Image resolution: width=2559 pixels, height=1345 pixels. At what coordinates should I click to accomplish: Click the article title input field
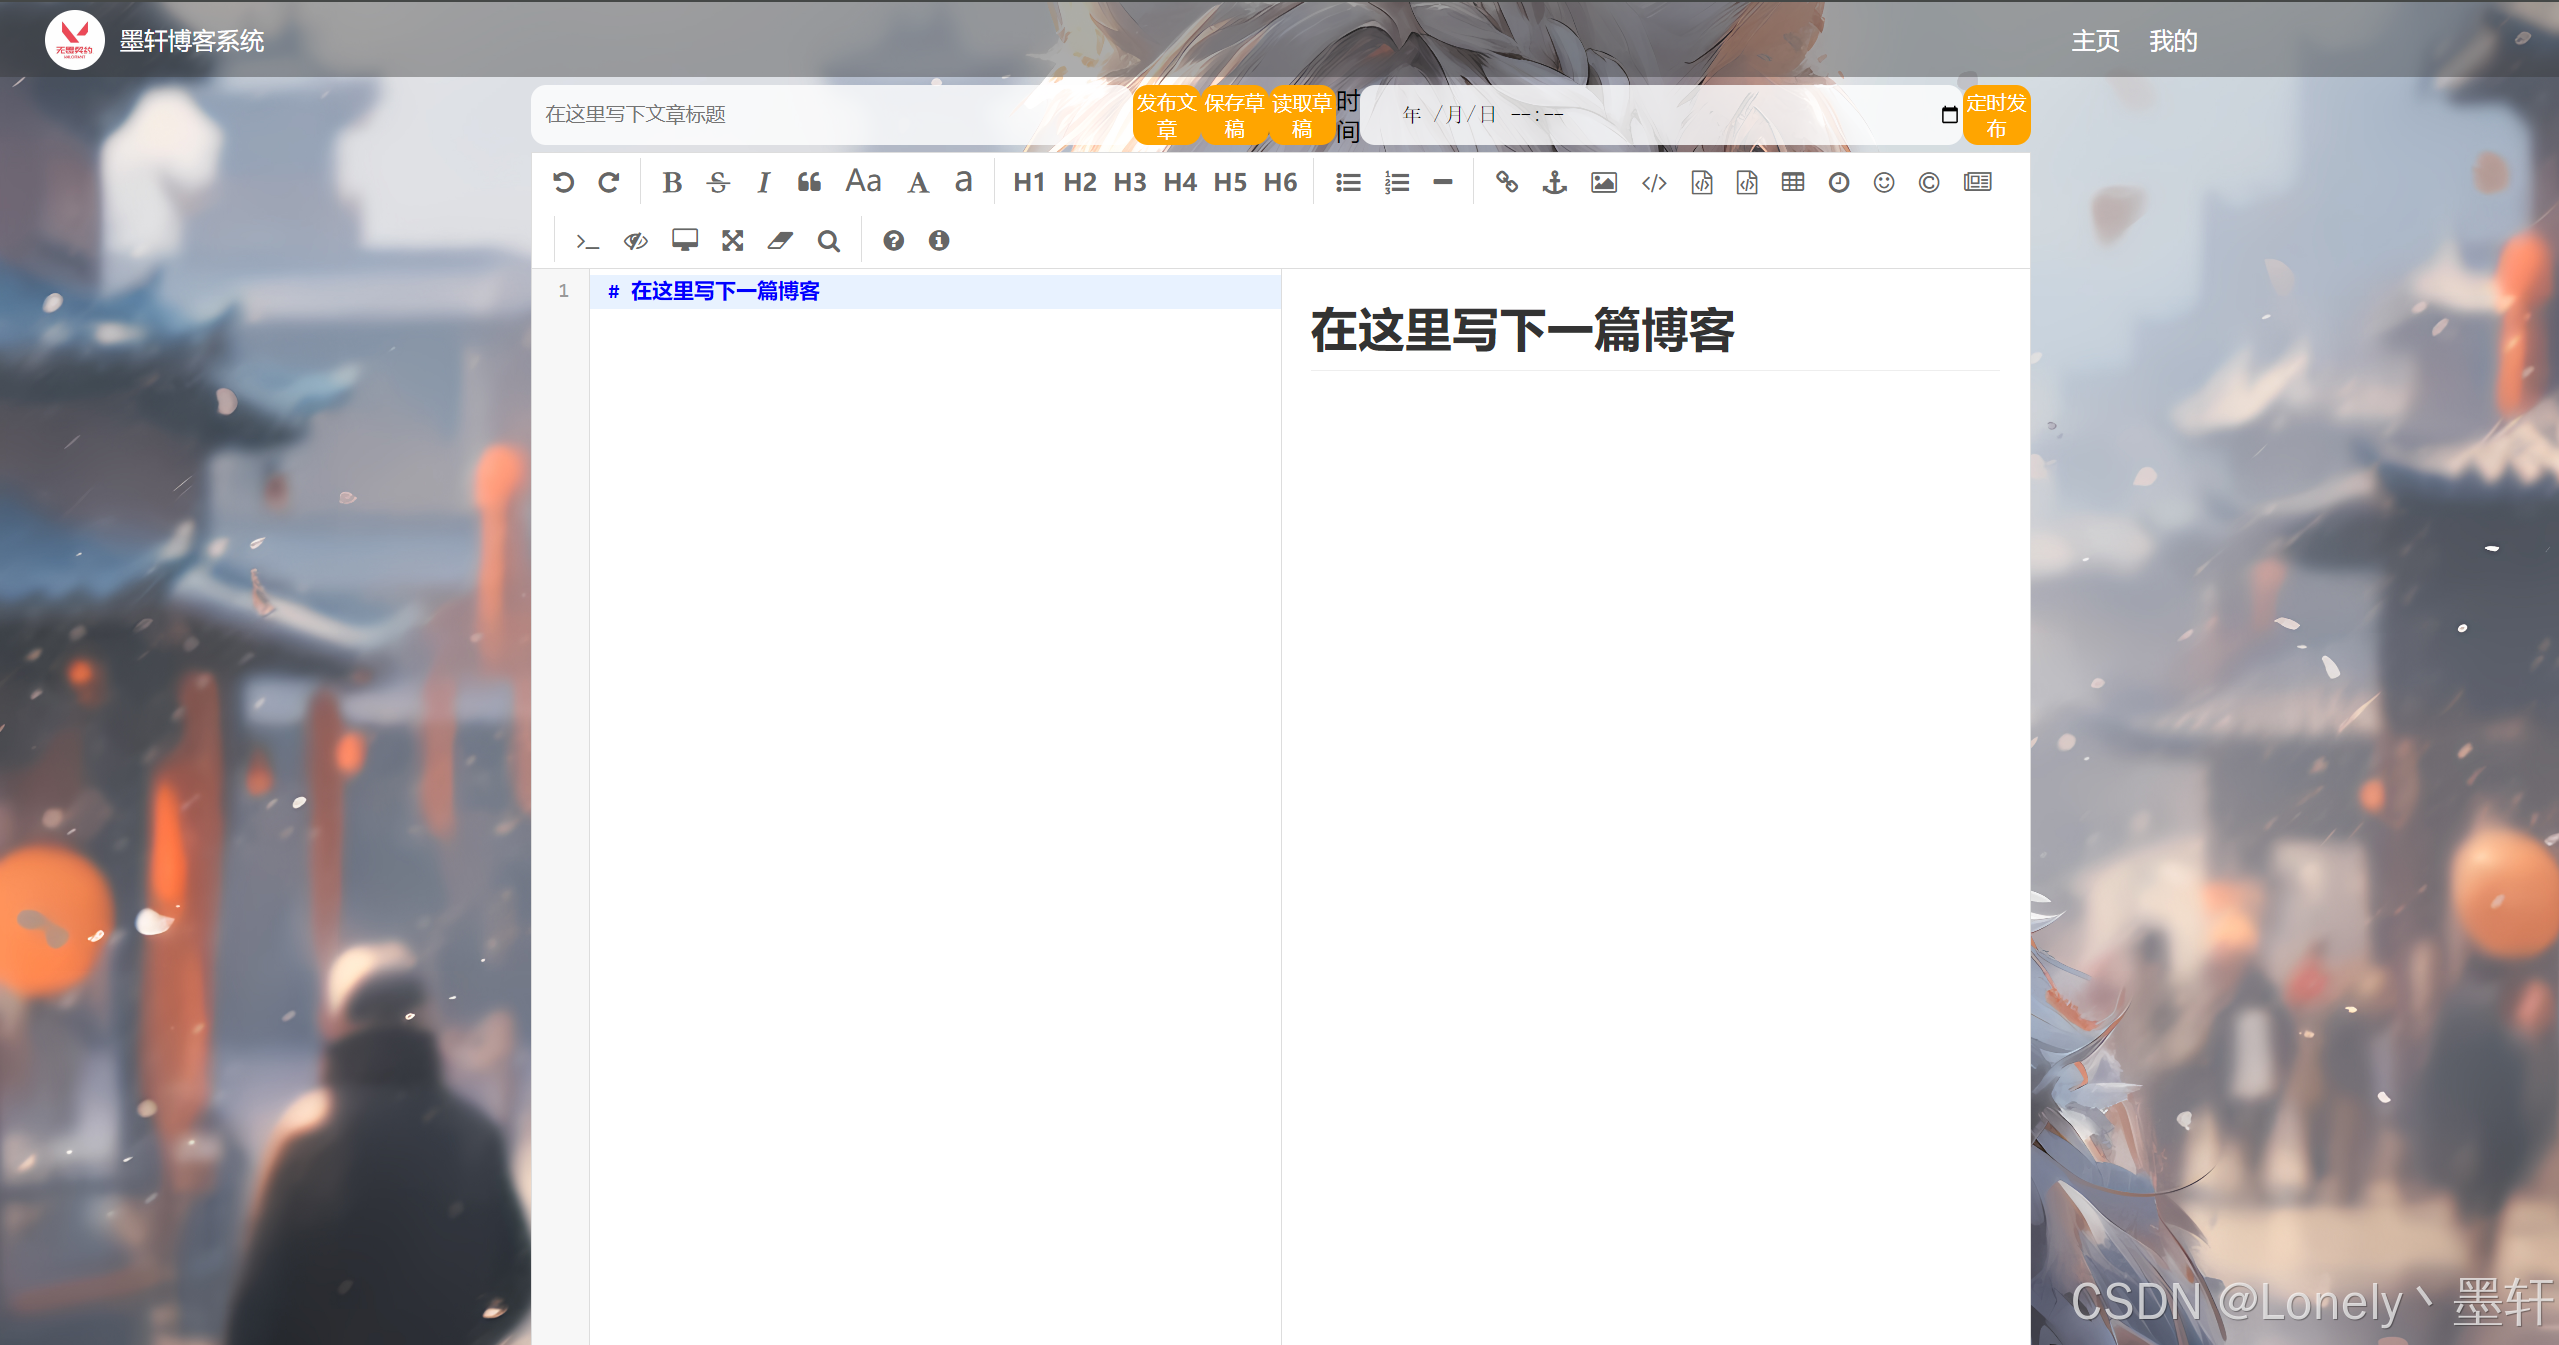(x=830, y=115)
